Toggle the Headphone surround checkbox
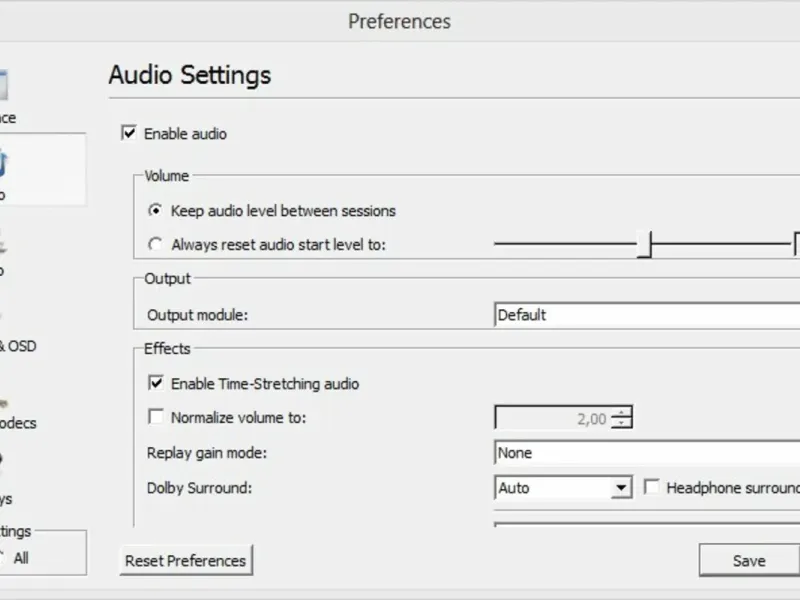This screenshot has width=800, height=600. click(x=651, y=487)
